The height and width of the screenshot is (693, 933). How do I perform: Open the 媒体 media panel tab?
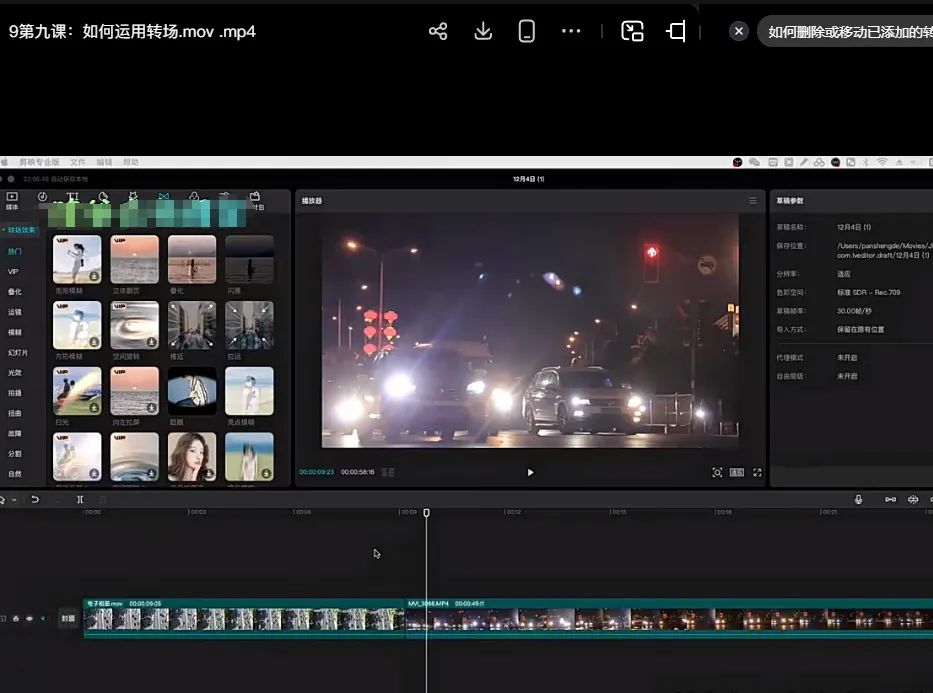[12, 200]
